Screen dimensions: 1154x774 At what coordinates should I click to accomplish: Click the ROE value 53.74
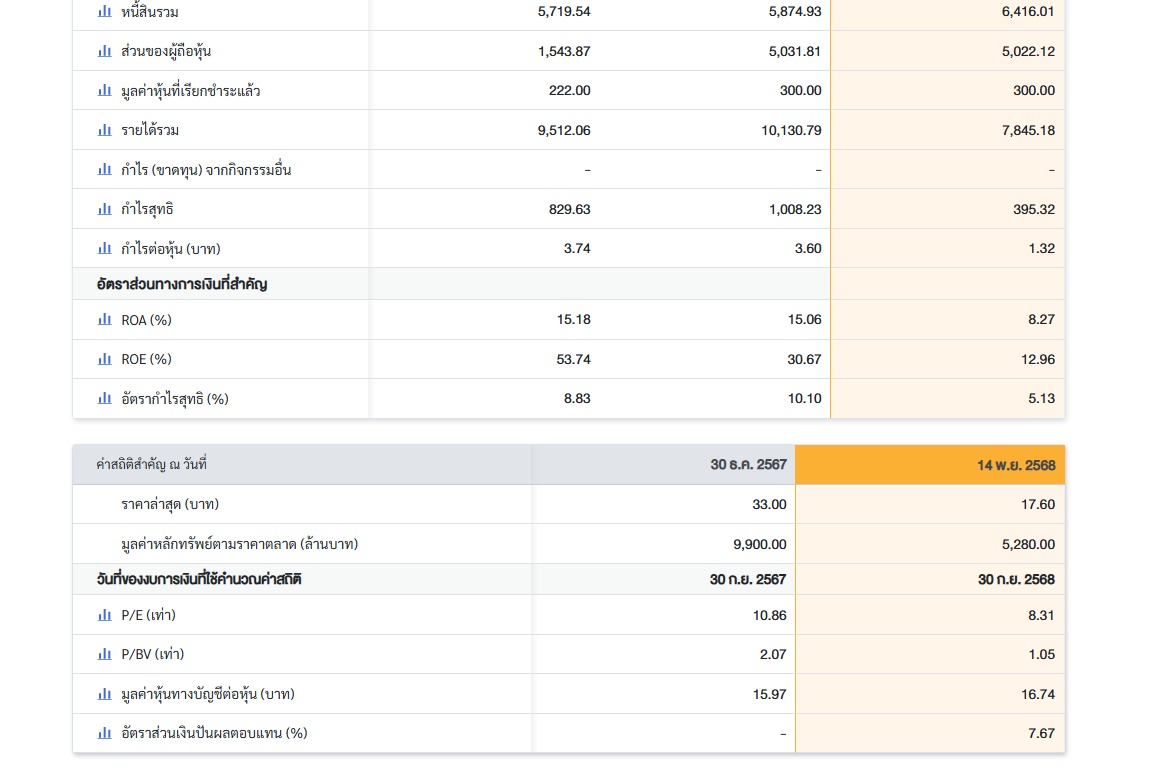[x=573, y=359]
